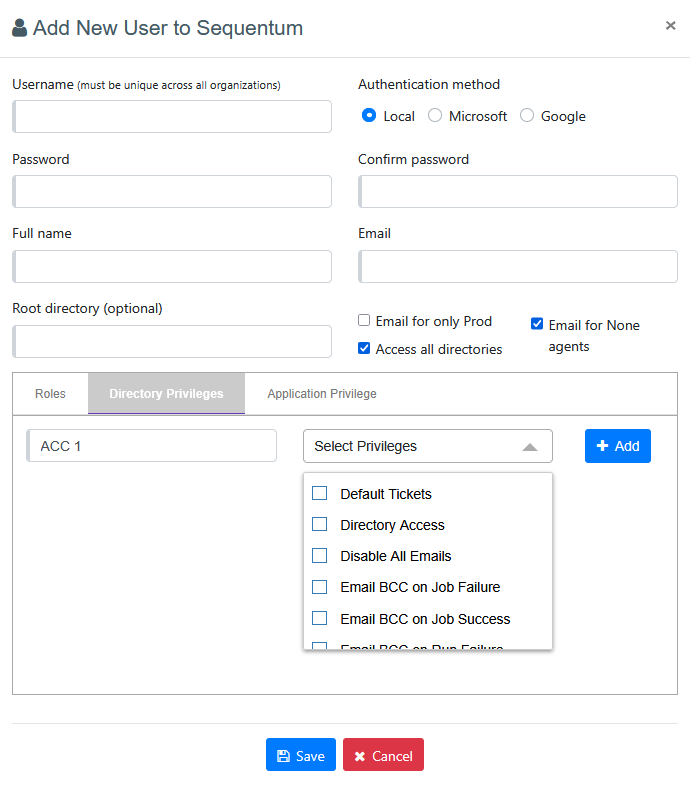
Task: Uncheck Email for None agents
Action: point(537,324)
